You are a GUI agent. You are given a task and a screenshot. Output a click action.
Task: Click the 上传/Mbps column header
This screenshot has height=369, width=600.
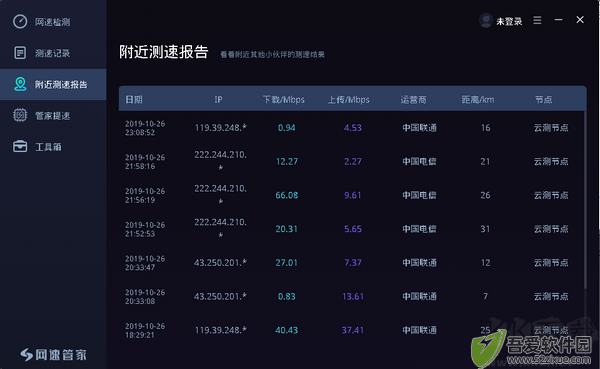coord(349,100)
